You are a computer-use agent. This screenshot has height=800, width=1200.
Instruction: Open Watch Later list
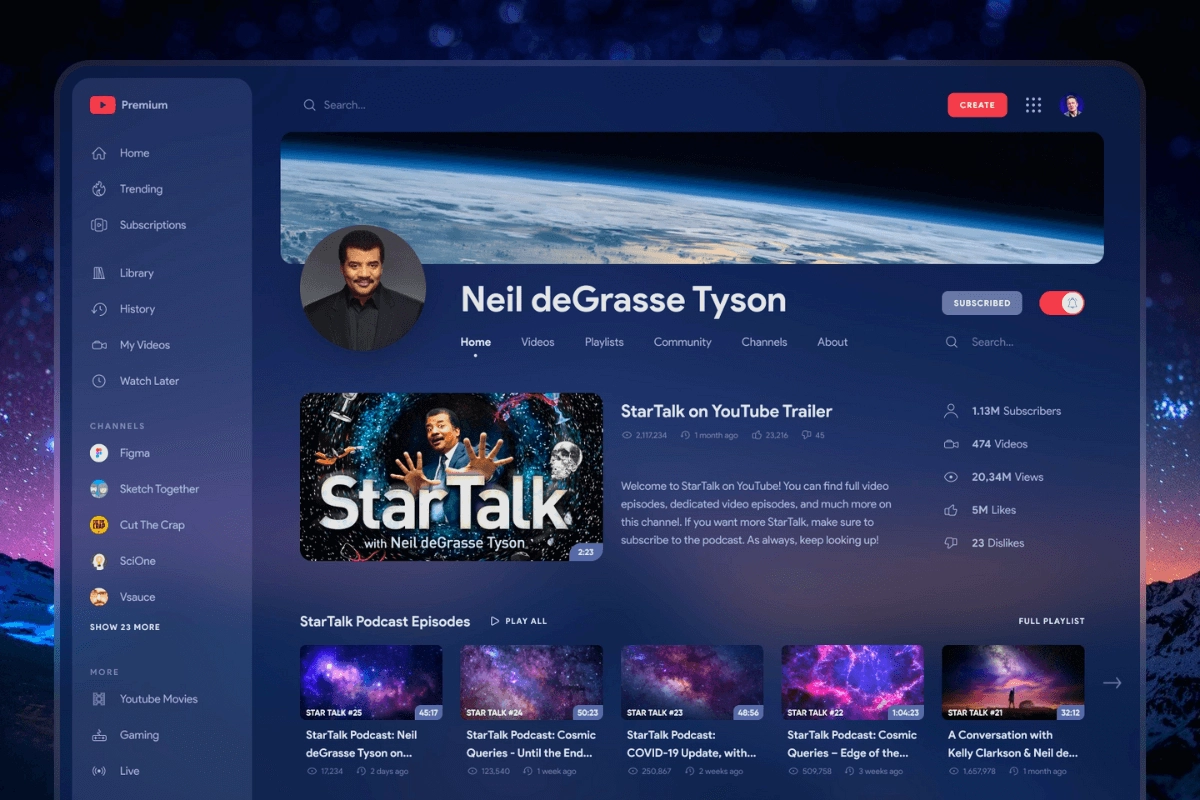point(149,381)
